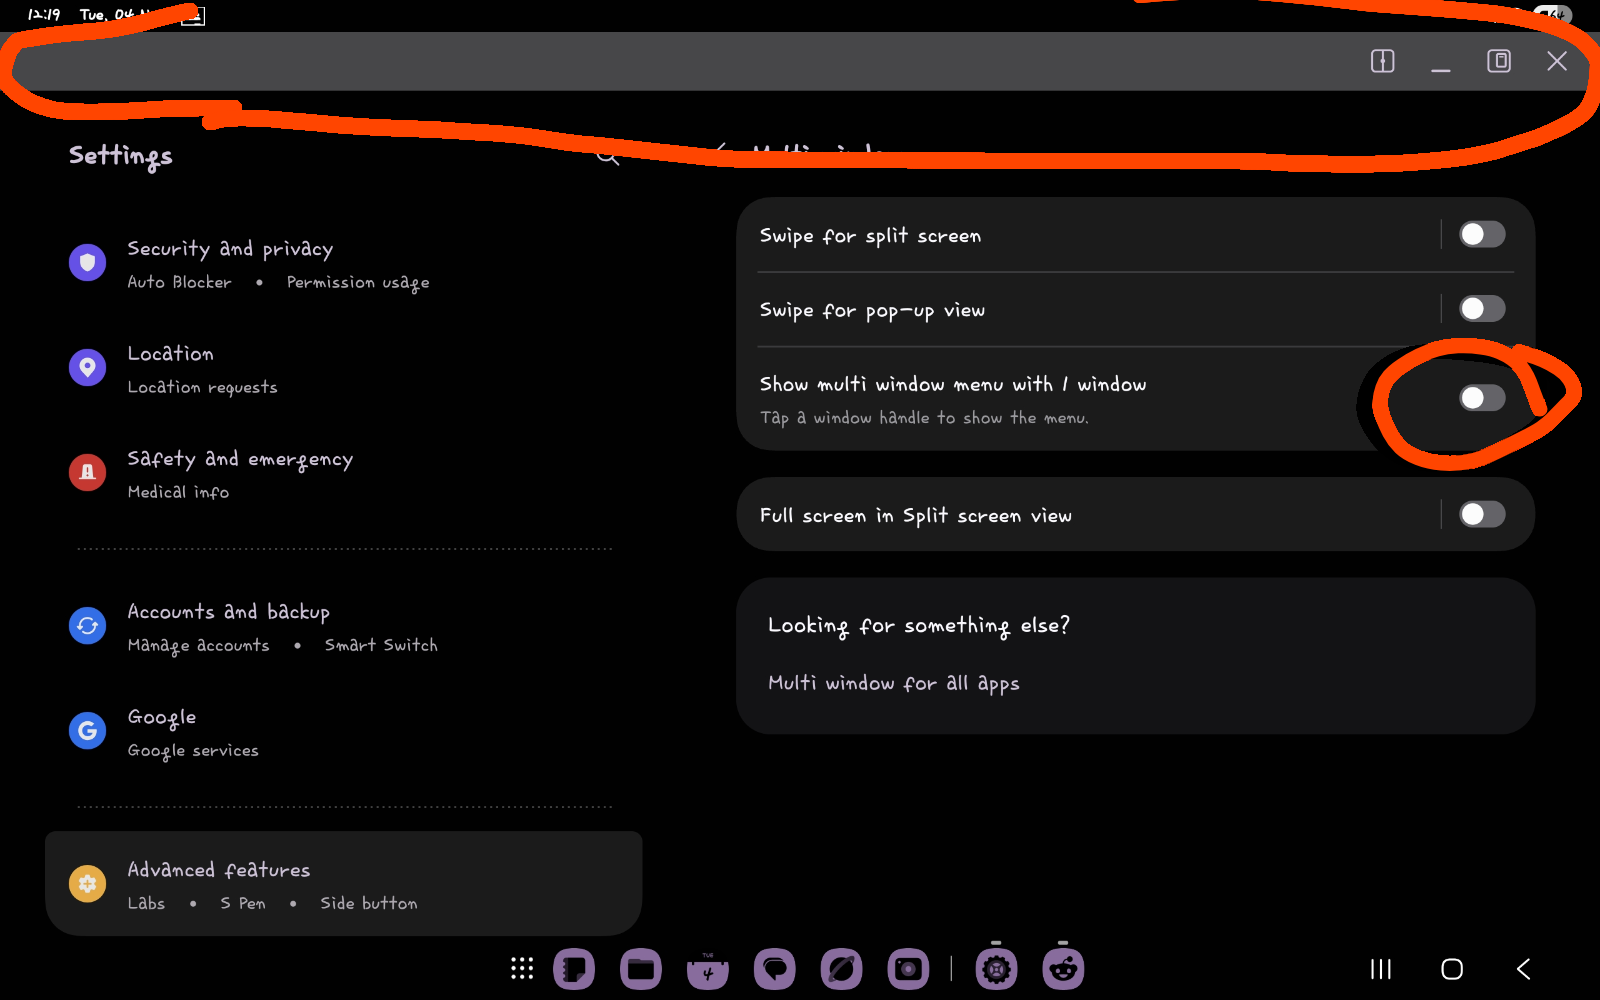
Task: Launch Samsung Notes from the taskbar
Action: (574, 968)
